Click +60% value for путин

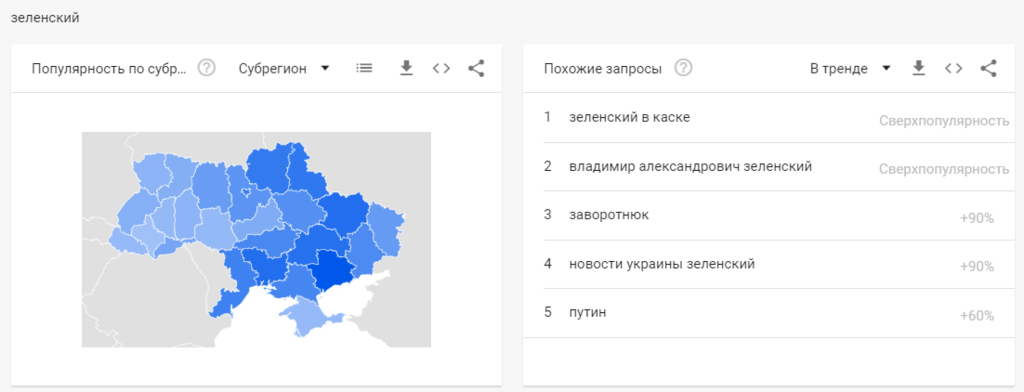pyautogui.click(x=977, y=316)
